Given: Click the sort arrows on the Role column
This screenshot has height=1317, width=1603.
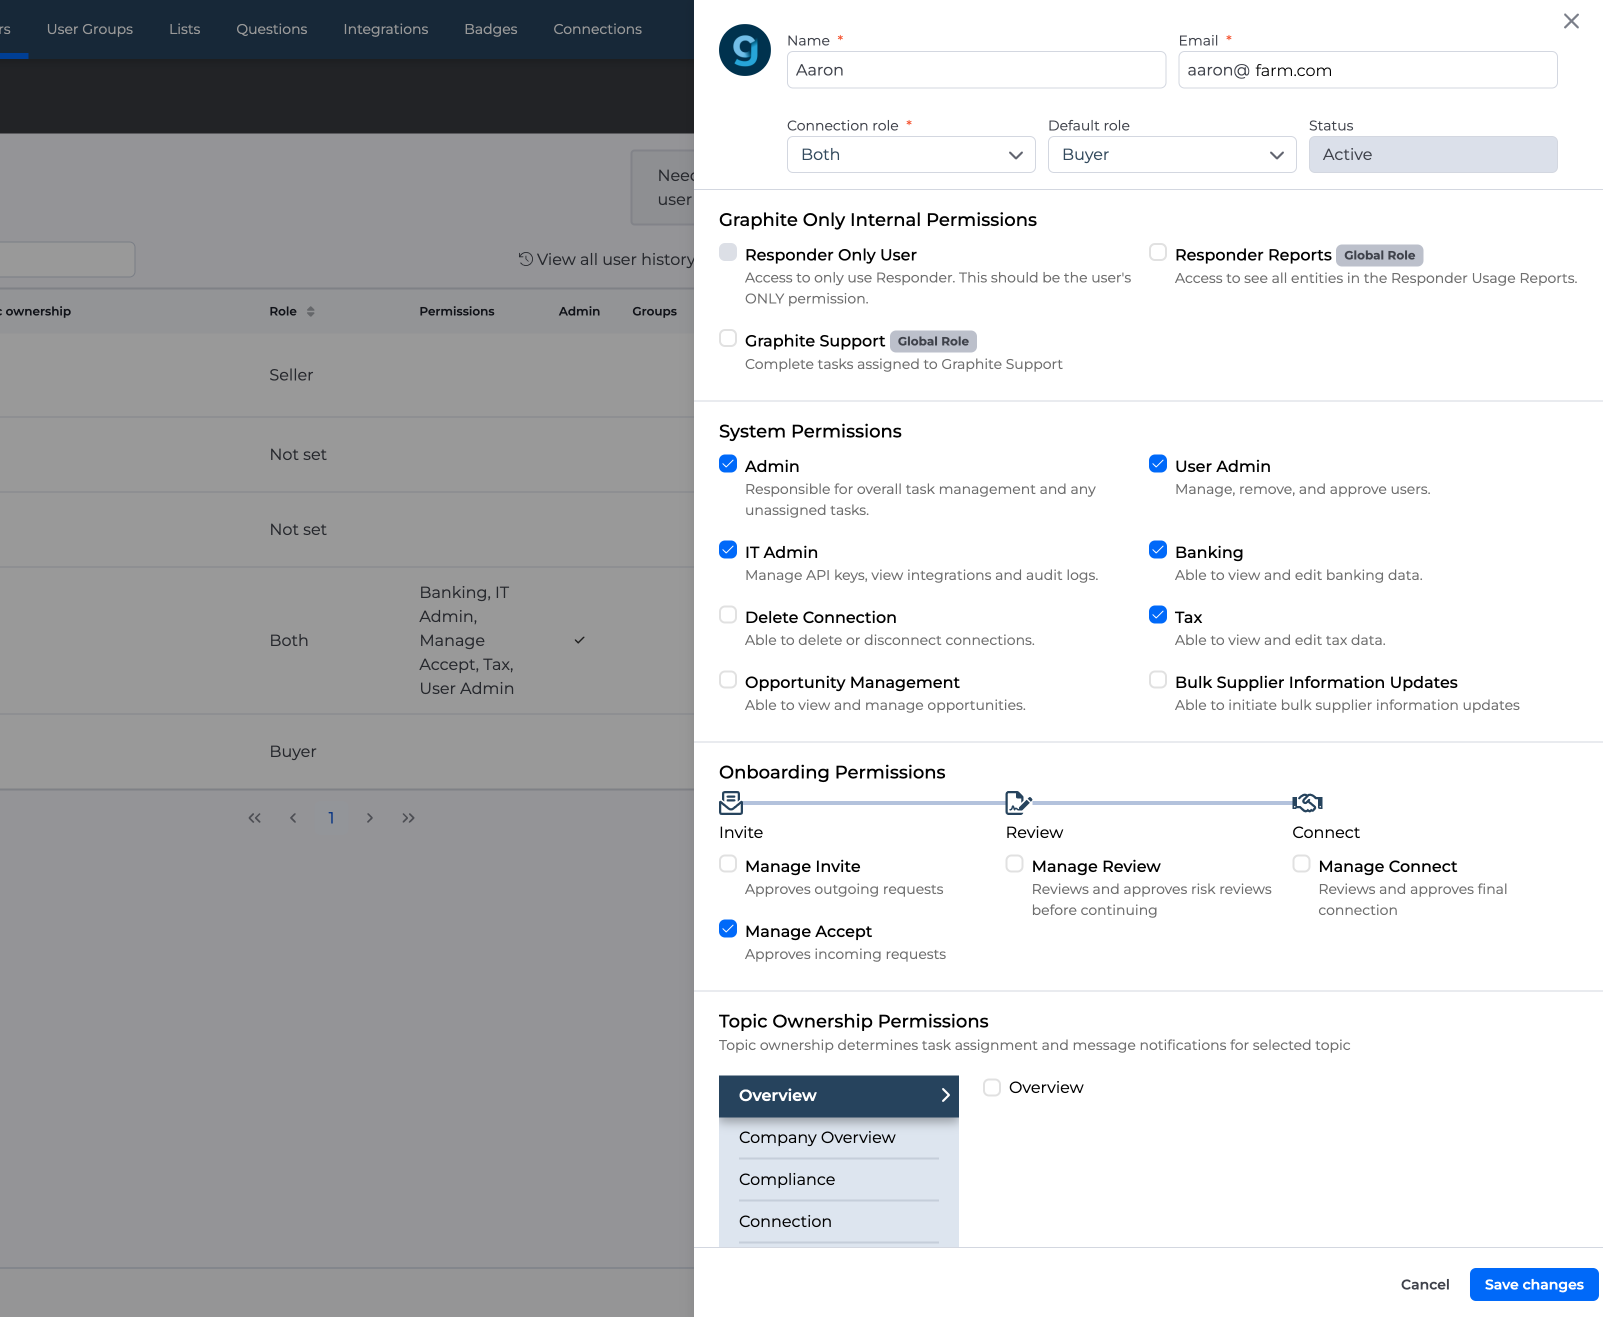Looking at the screenshot, I should (x=311, y=311).
